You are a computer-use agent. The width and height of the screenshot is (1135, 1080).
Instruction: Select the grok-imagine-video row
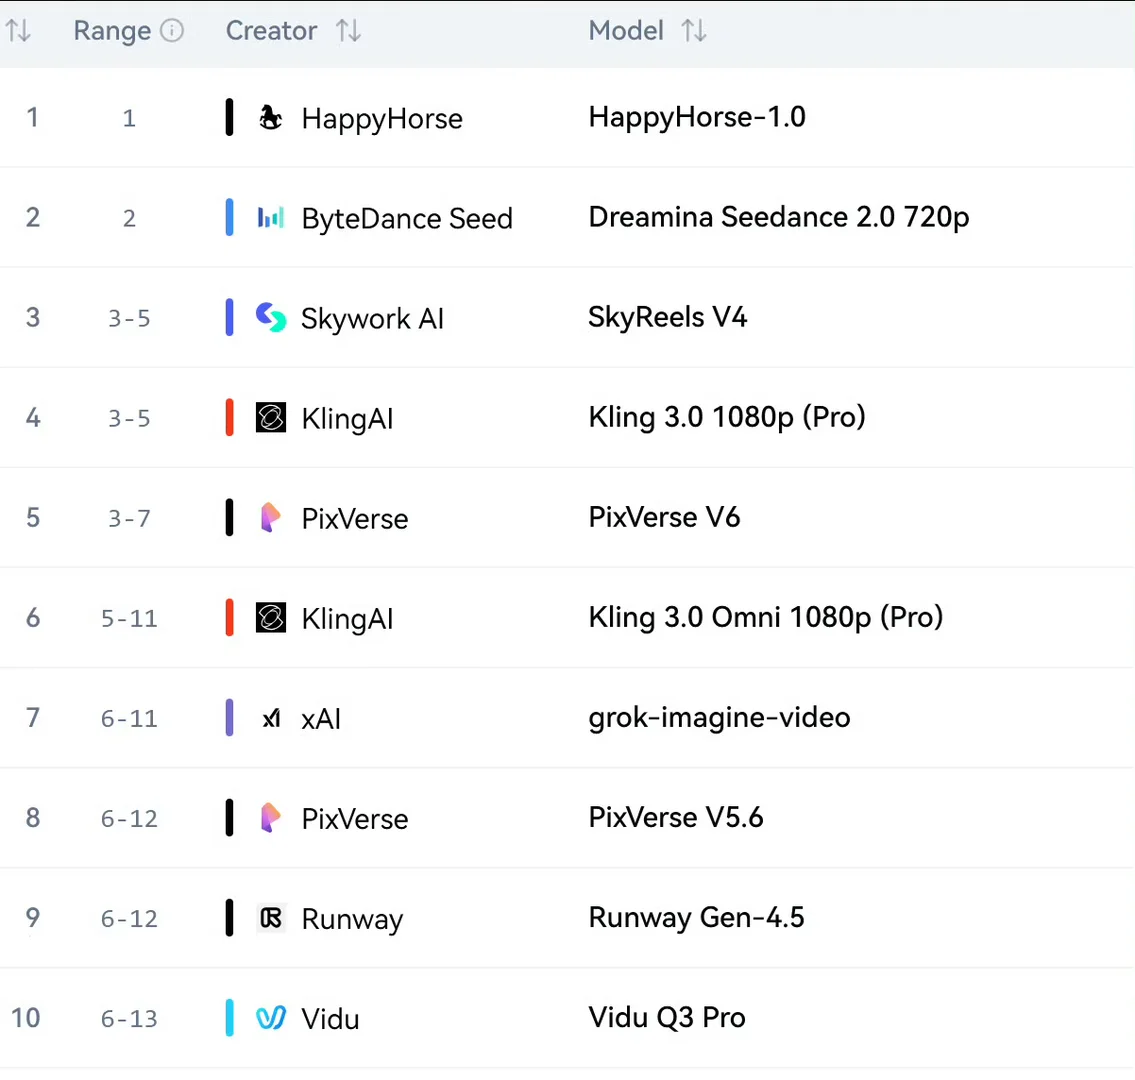click(x=568, y=718)
